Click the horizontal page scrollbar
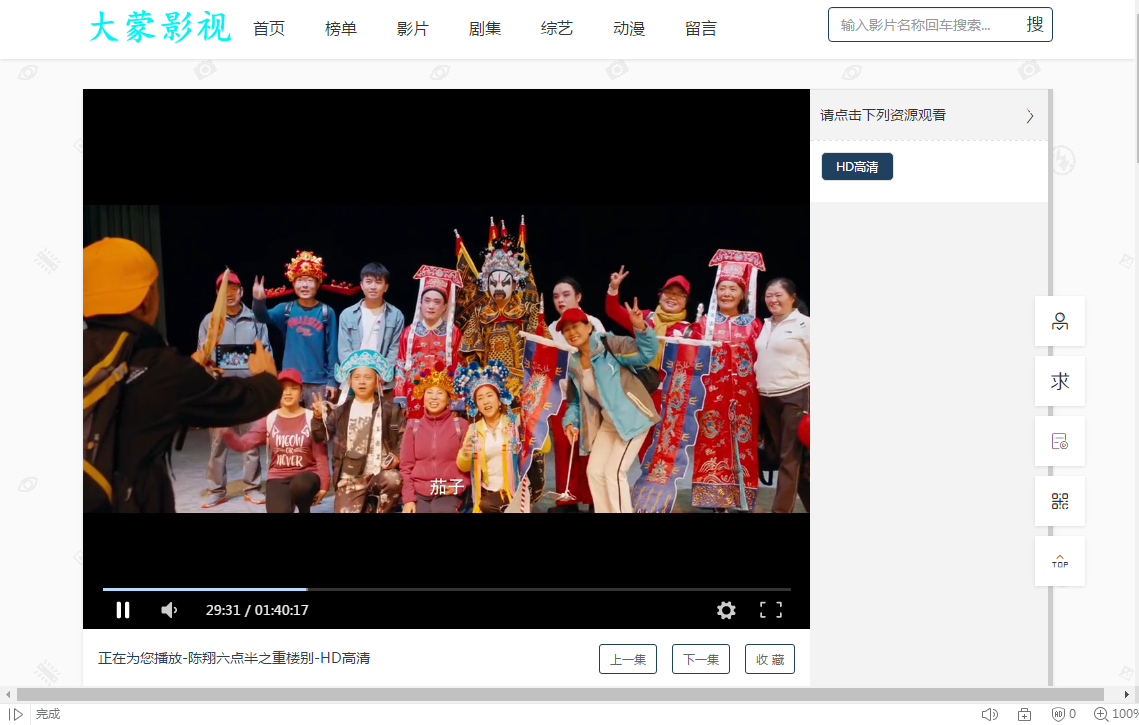This screenshot has width=1139, height=725. point(560,694)
